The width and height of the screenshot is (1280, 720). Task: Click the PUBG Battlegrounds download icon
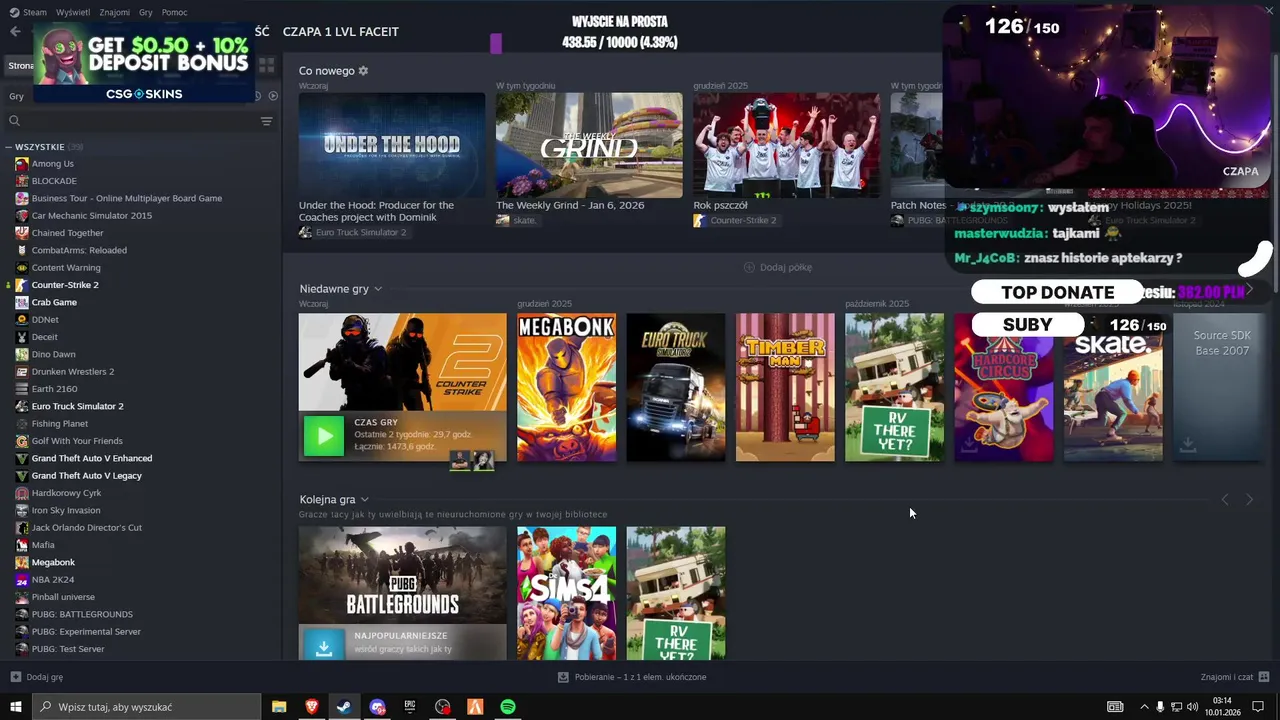pos(324,648)
